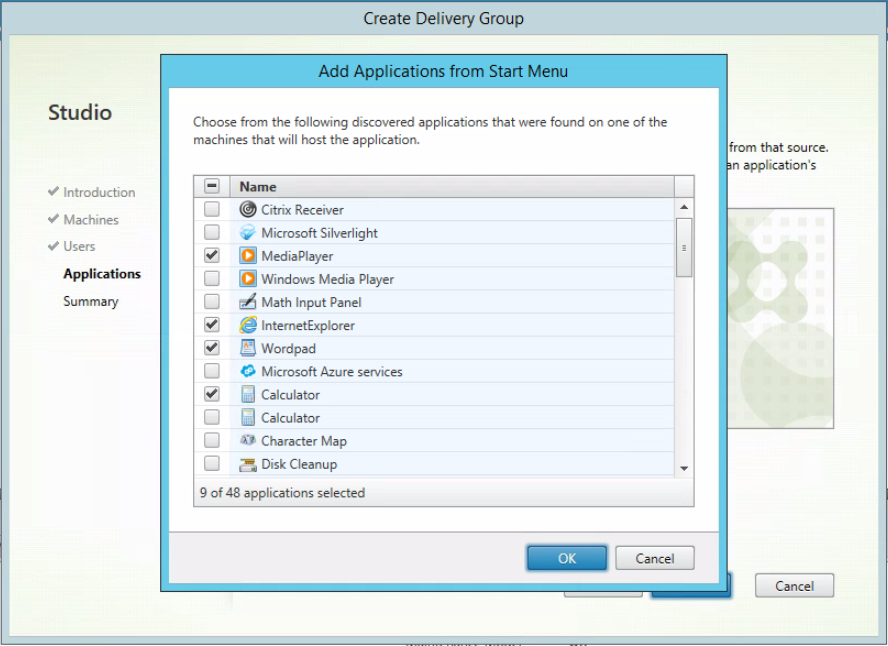Viewport: 888px width, 646px height.
Task: Toggle the select-all checkbox in the Name header
Action: (x=212, y=186)
